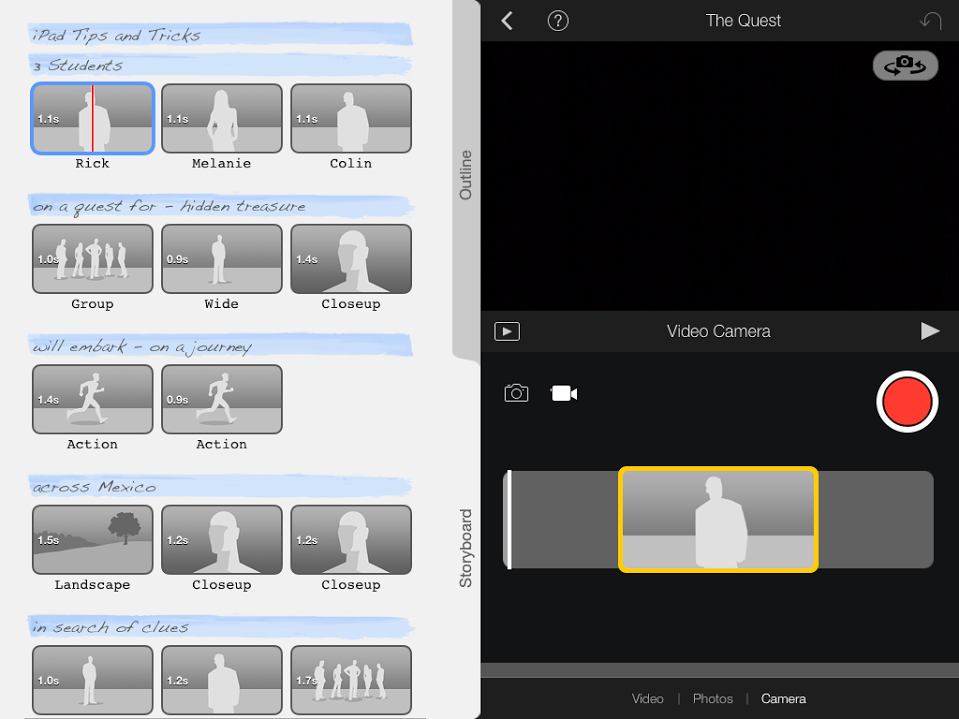The width and height of the screenshot is (959, 719).
Task: Edit the 'across Mexico' title text
Action: pyautogui.click(x=95, y=487)
